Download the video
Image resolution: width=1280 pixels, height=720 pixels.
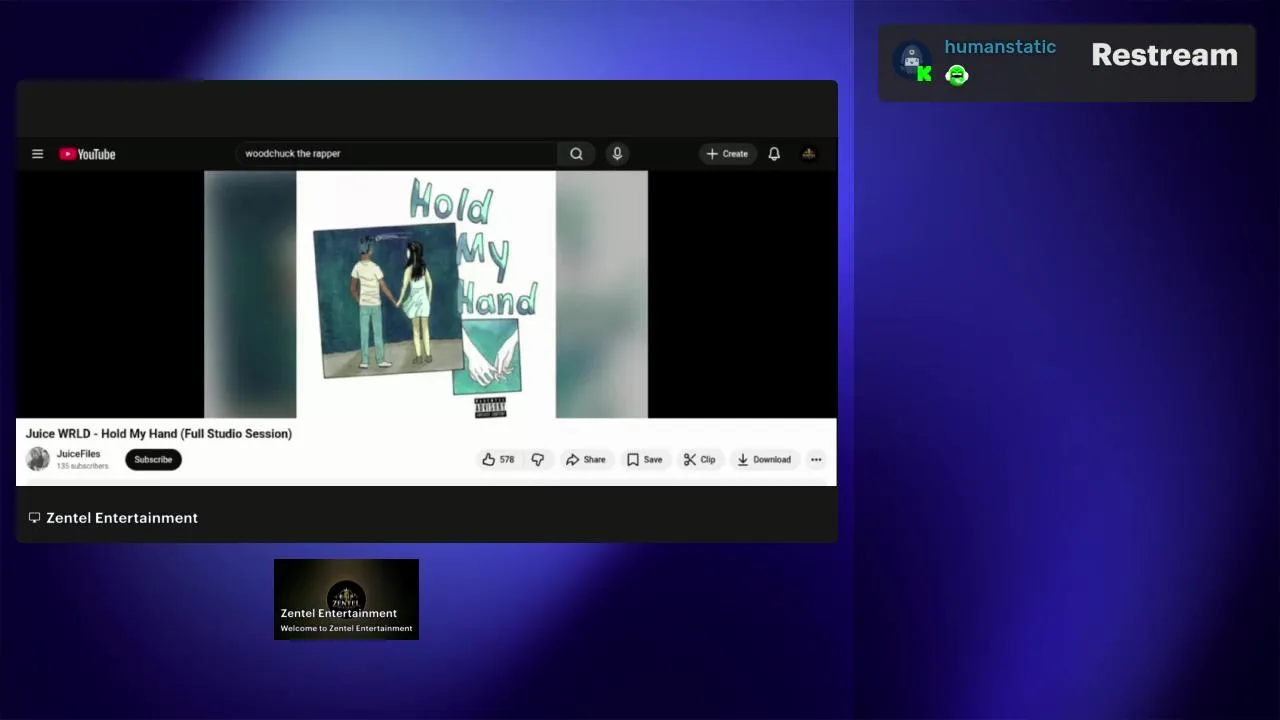point(764,460)
